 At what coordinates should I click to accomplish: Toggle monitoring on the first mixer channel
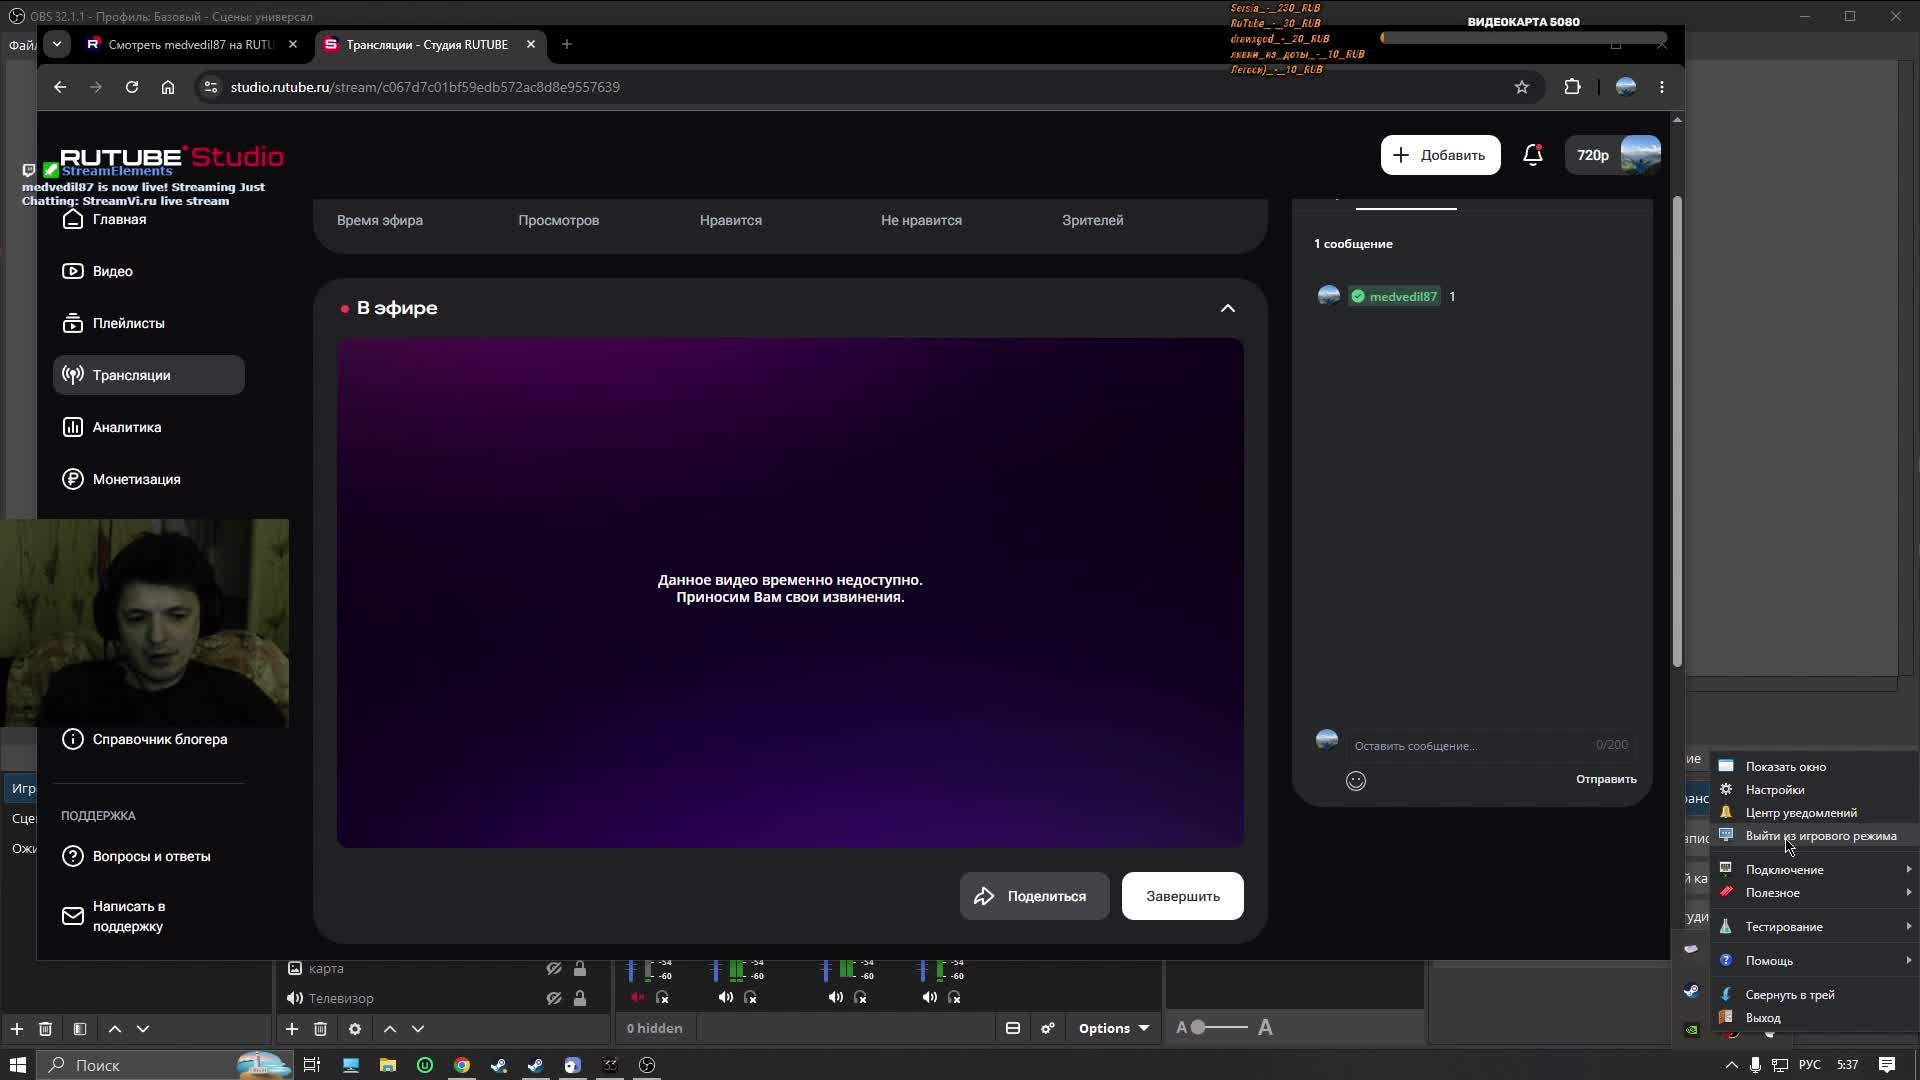(x=662, y=998)
